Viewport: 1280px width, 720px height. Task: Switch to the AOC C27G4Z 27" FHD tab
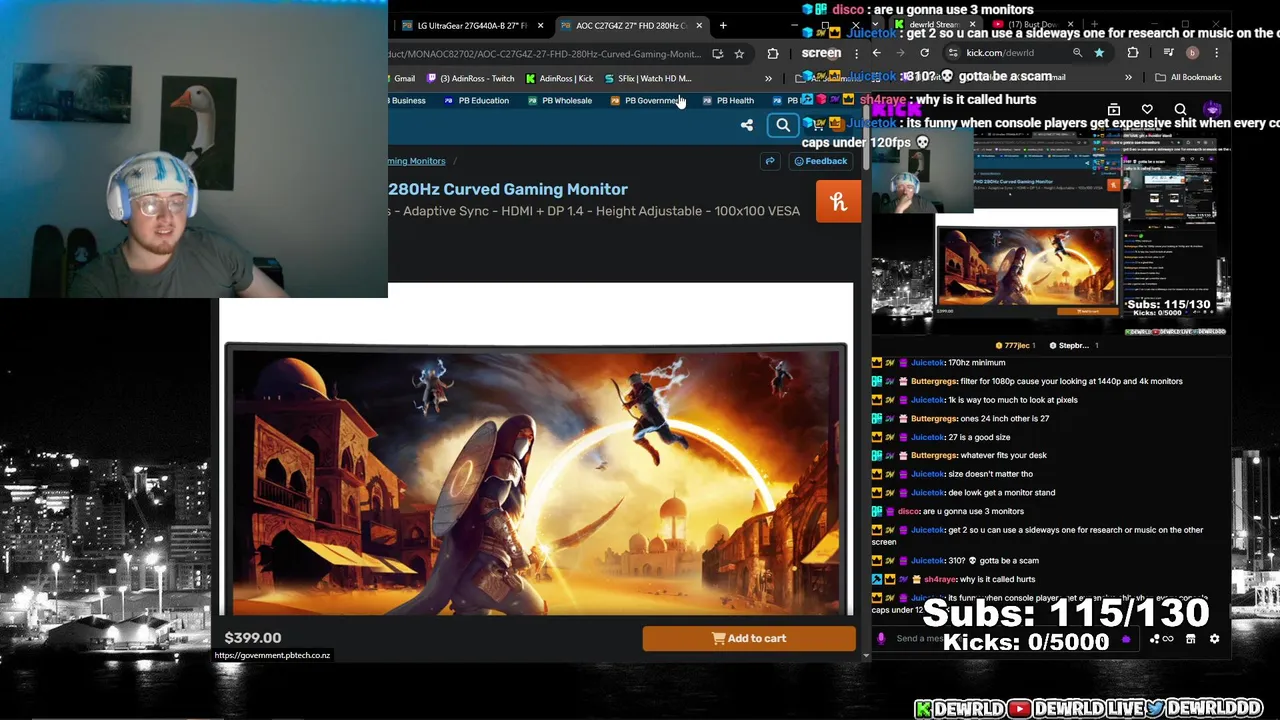pos(630,26)
